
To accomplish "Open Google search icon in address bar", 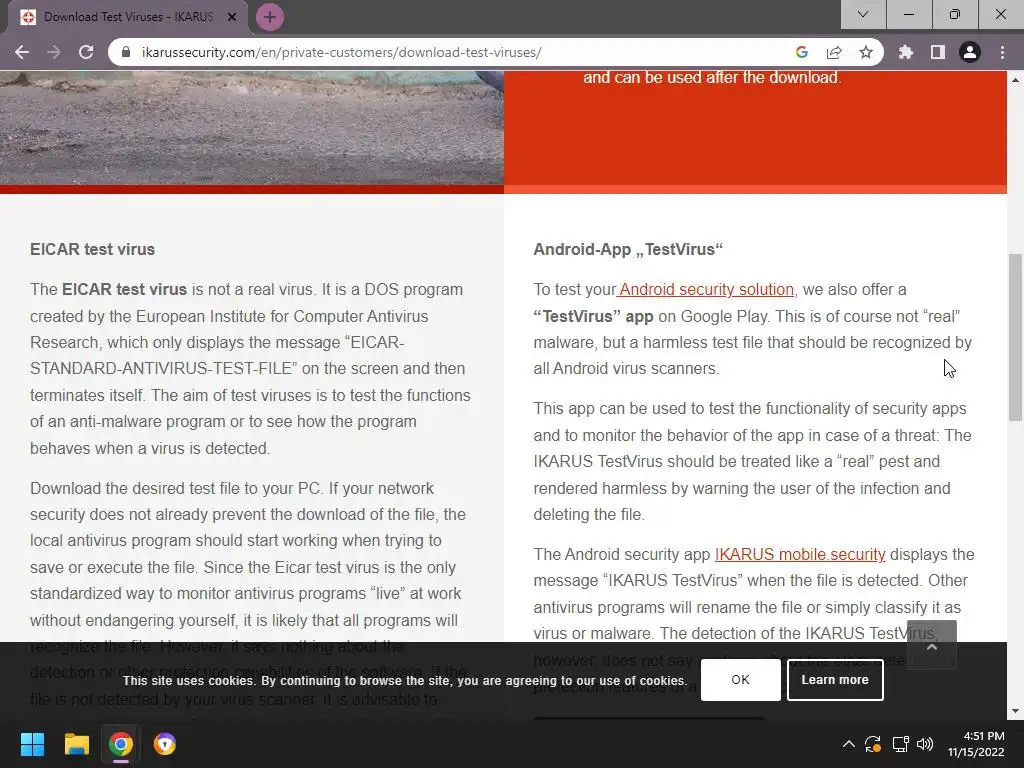I will pyautogui.click(x=802, y=52).
